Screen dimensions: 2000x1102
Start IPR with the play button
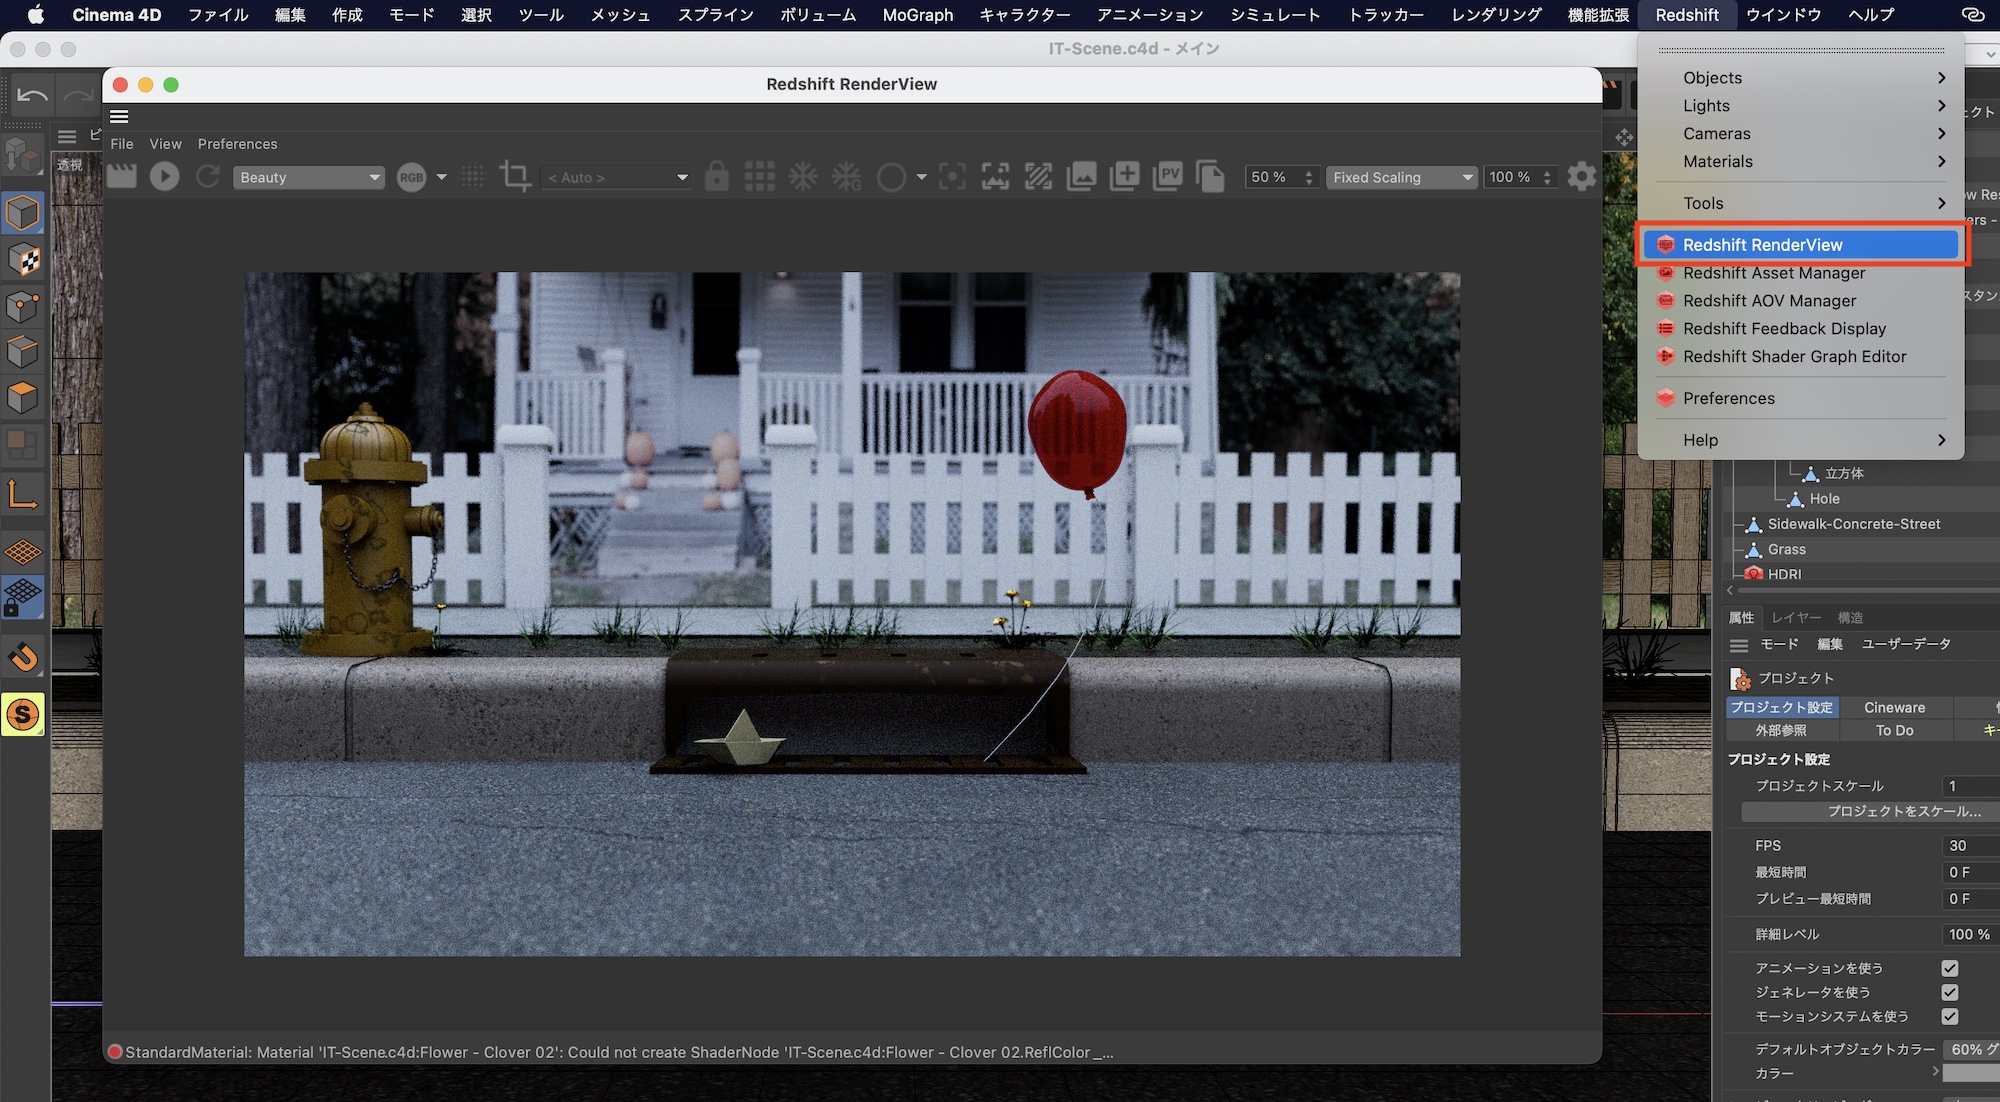(164, 177)
